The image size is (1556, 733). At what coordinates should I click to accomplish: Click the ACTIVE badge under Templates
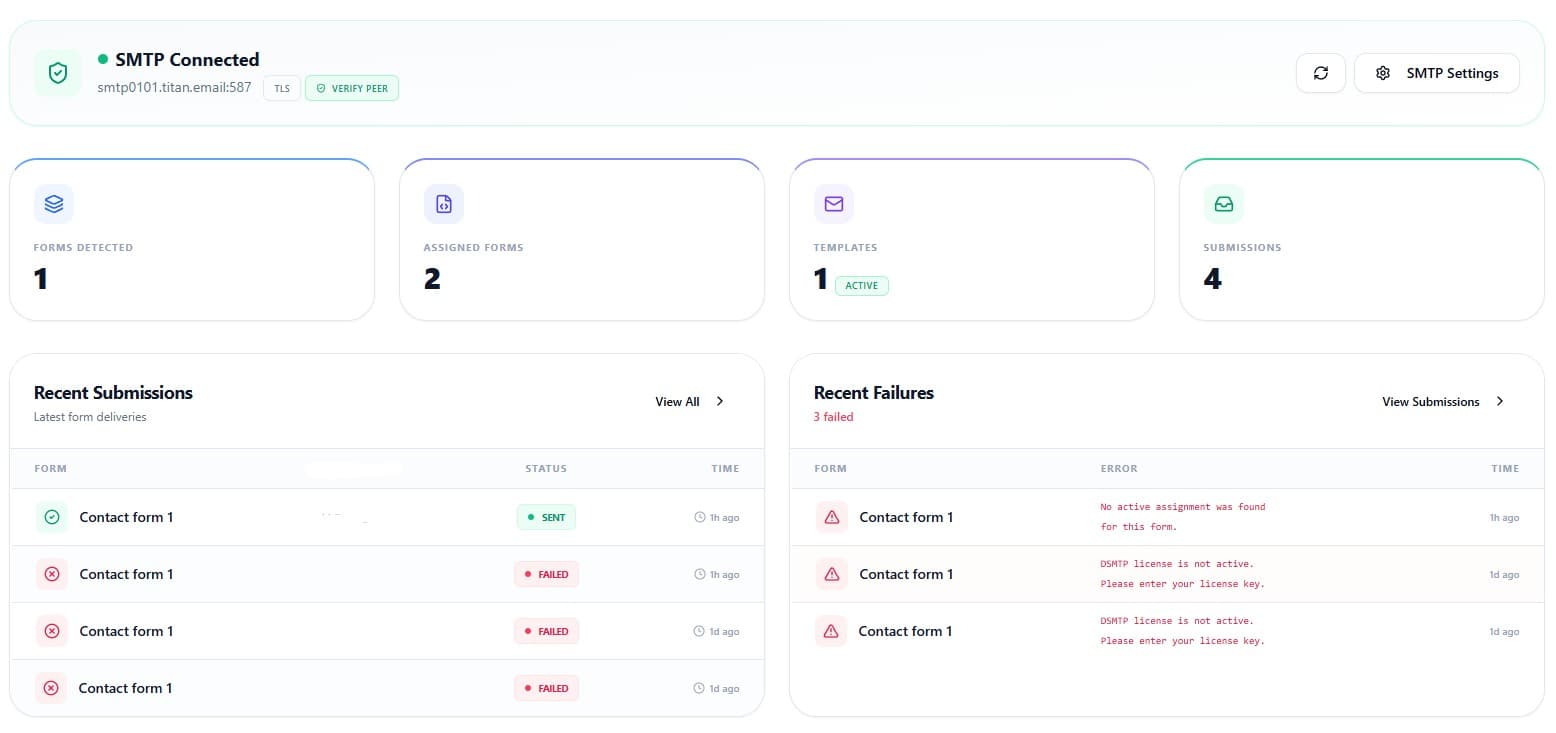tap(862, 285)
